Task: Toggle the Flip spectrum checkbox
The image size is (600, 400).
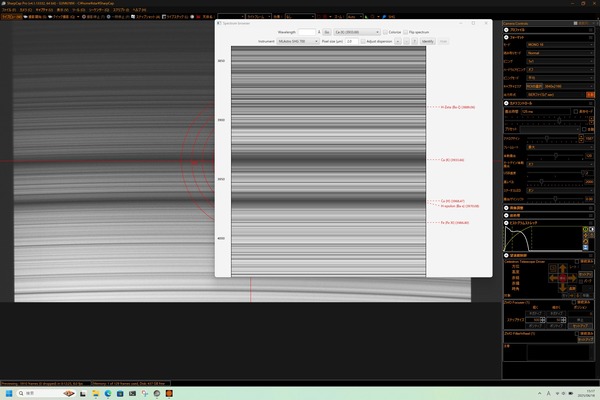Action: coord(406,32)
